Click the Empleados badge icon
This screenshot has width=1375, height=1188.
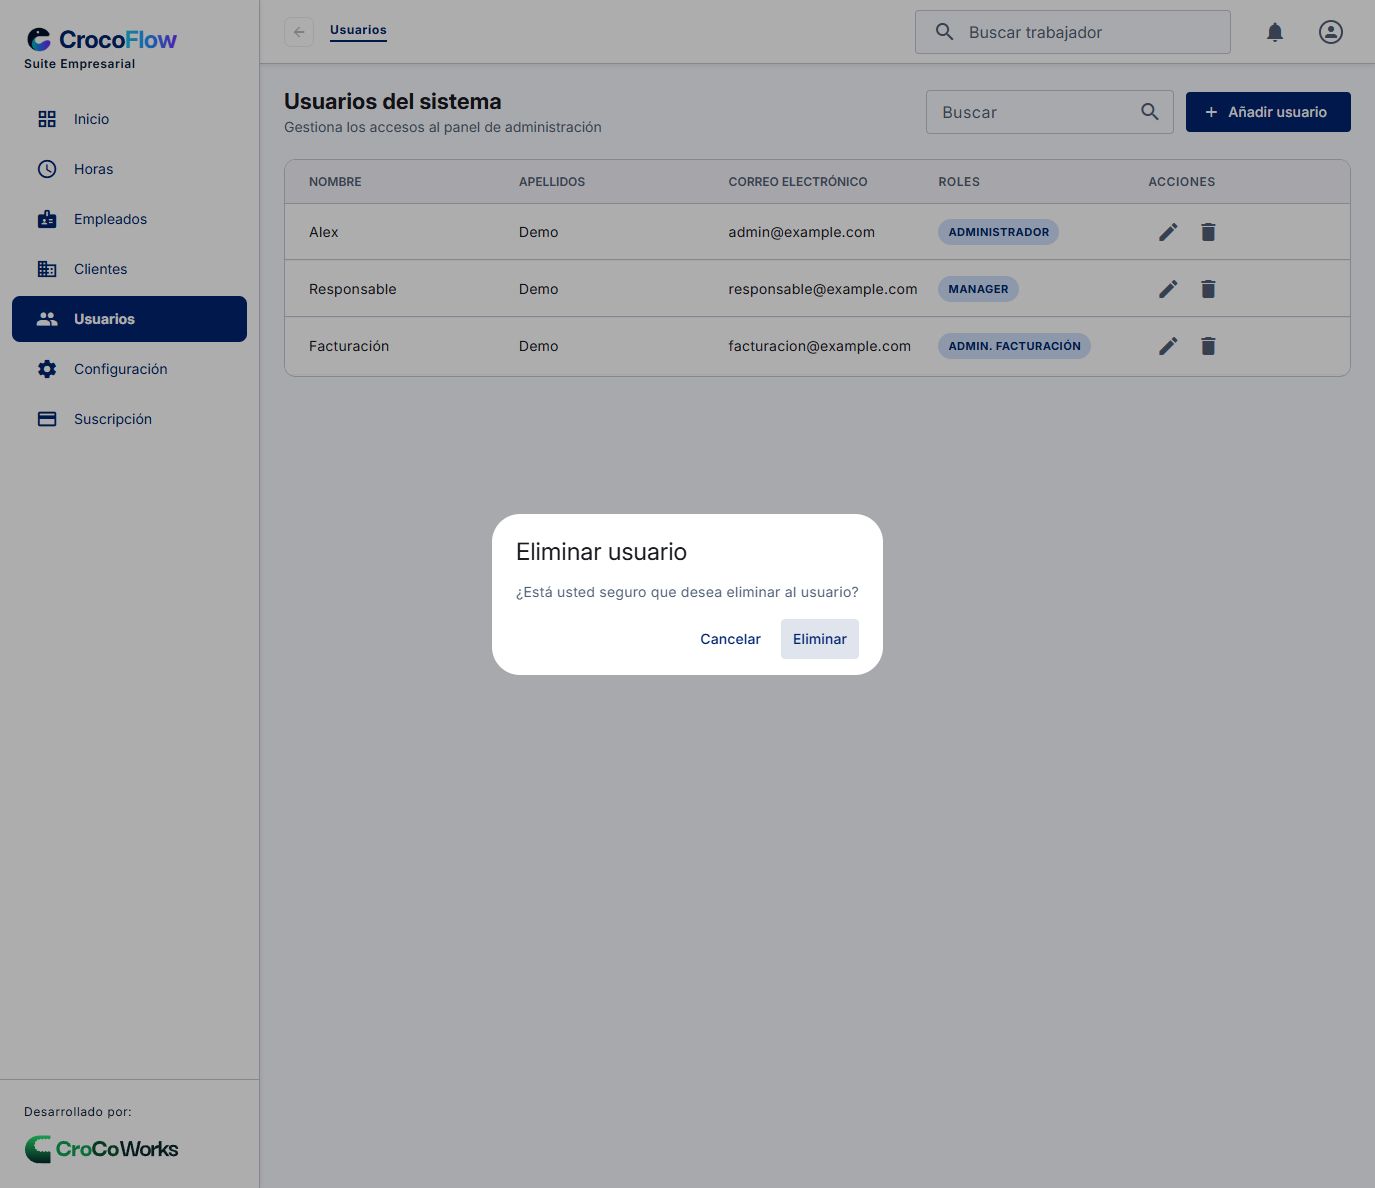47,219
